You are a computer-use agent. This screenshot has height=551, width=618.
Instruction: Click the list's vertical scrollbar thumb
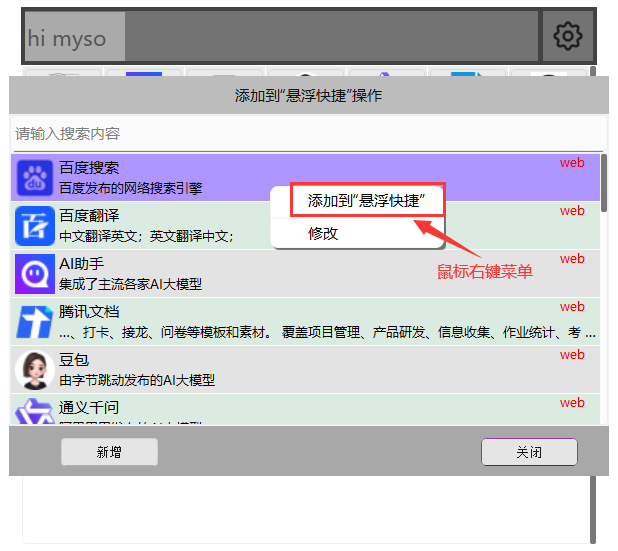pyautogui.click(x=603, y=183)
